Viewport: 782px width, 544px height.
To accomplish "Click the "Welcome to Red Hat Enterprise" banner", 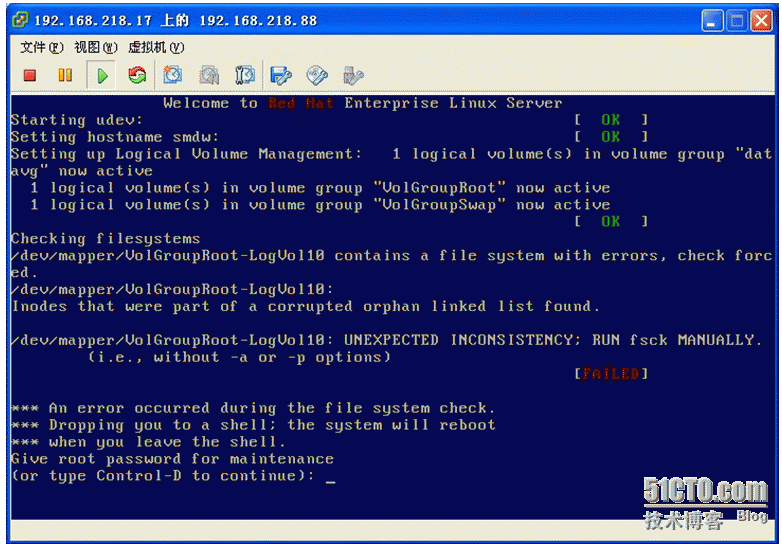I will pyautogui.click(x=363, y=103).
